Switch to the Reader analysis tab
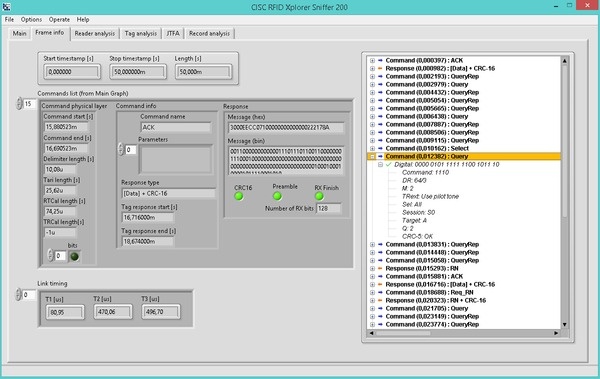The width and height of the screenshot is (600, 379). (95, 34)
